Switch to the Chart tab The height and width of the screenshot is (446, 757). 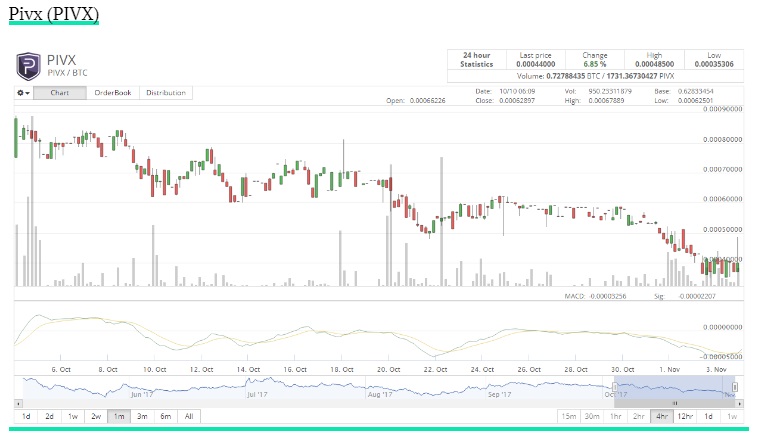click(60, 93)
